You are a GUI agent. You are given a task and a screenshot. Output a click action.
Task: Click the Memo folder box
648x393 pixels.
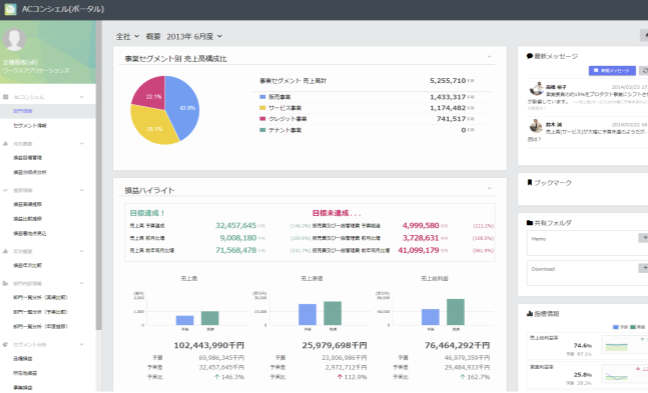tap(587, 243)
